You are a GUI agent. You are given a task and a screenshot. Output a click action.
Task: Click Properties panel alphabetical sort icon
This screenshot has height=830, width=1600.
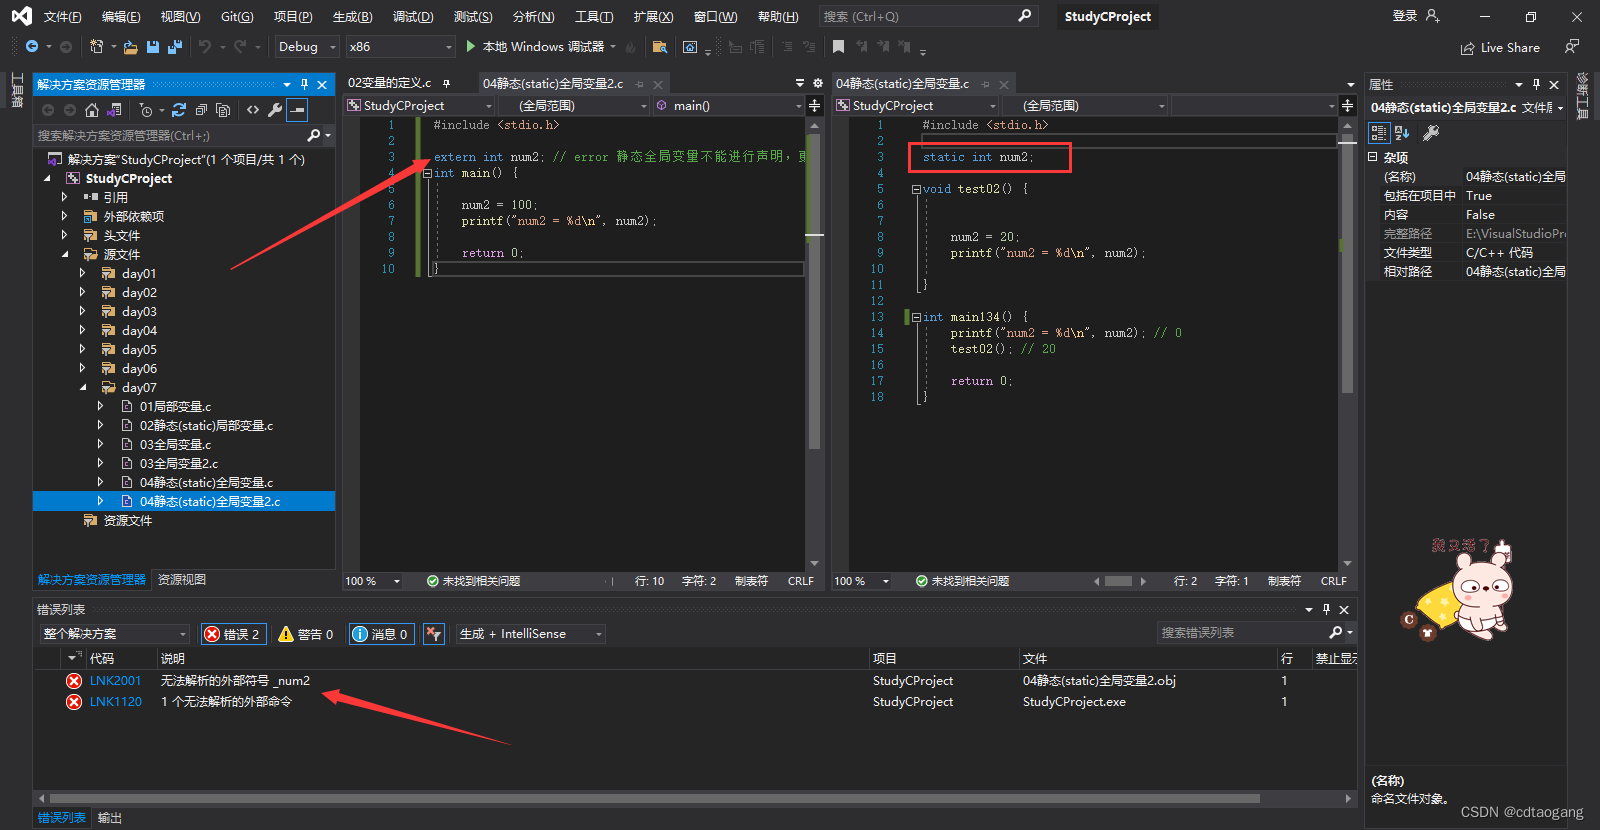[1402, 133]
